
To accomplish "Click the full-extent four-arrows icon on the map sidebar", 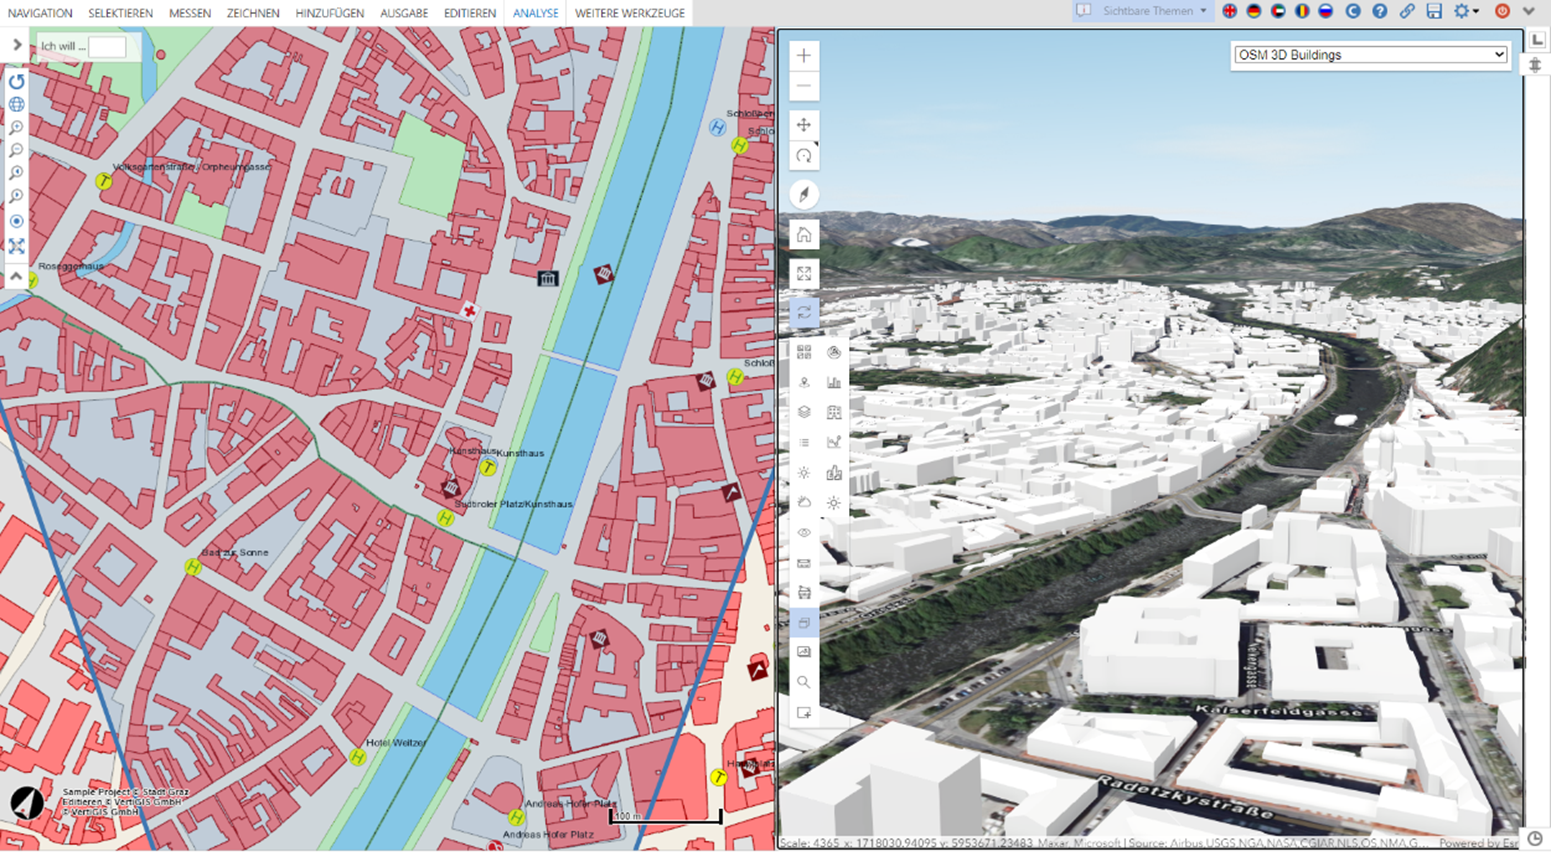I will (15, 244).
